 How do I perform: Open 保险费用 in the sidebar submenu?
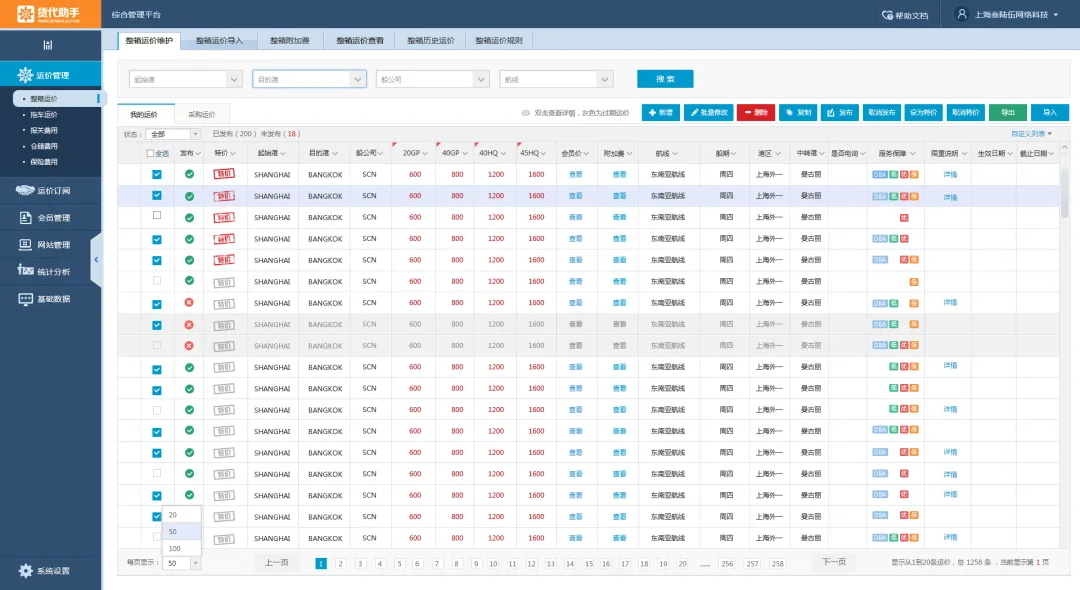coord(44,162)
